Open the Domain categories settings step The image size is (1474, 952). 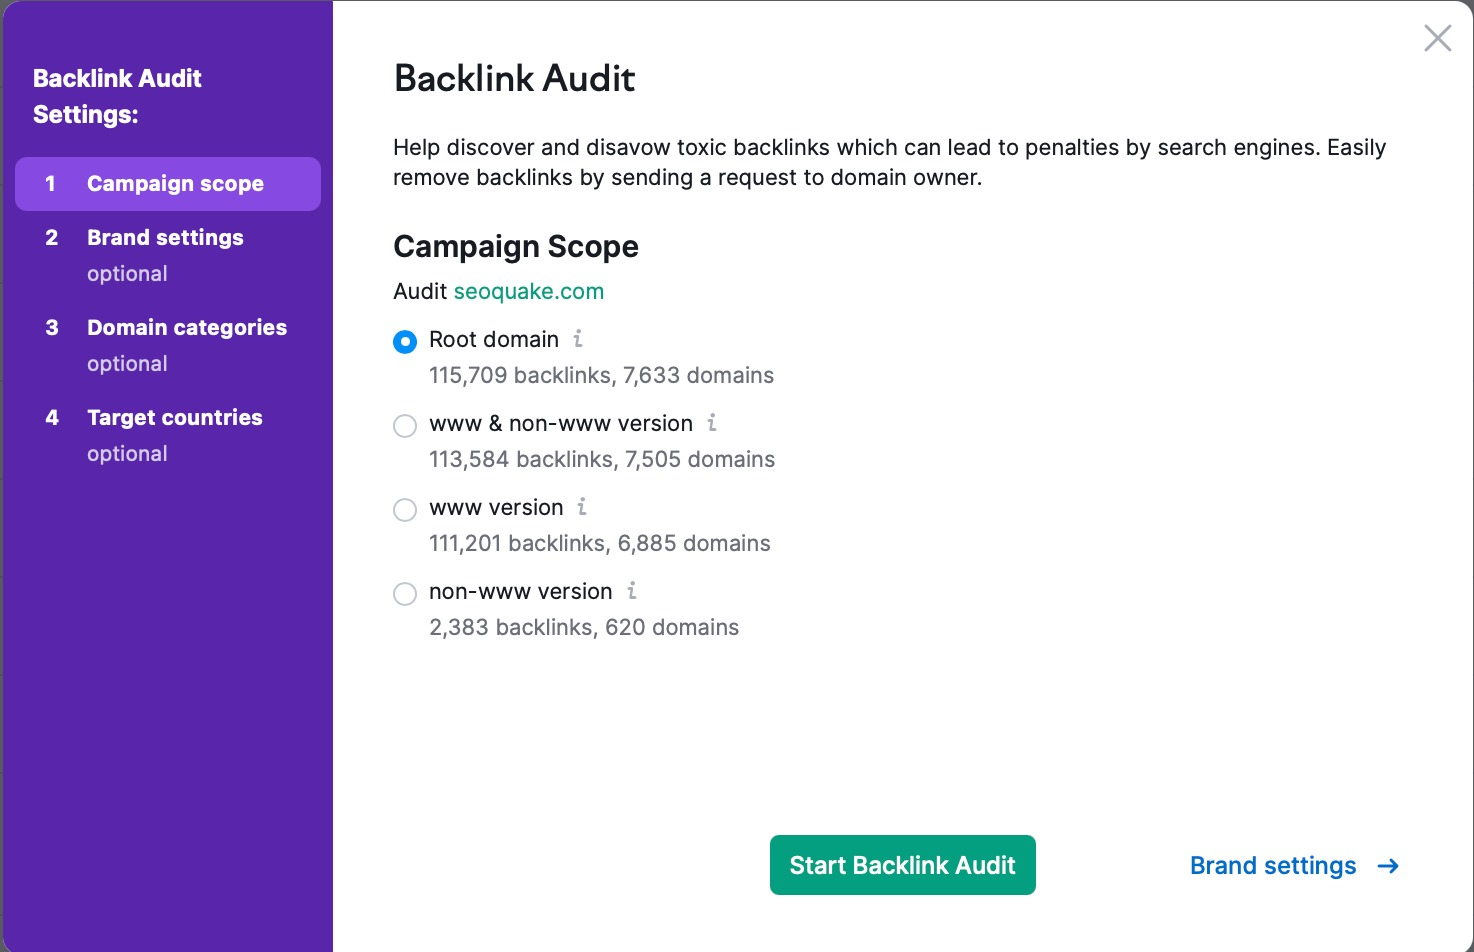186,327
